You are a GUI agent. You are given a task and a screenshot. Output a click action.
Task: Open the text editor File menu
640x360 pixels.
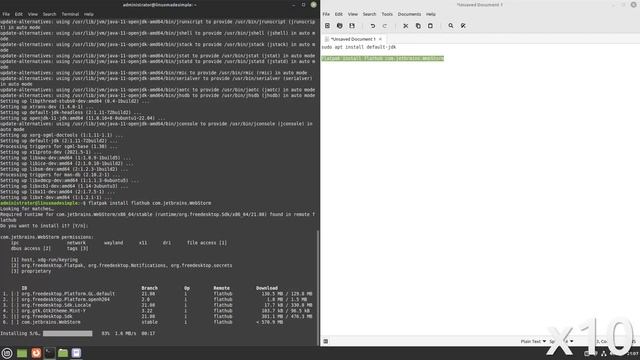click(x=326, y=14)
